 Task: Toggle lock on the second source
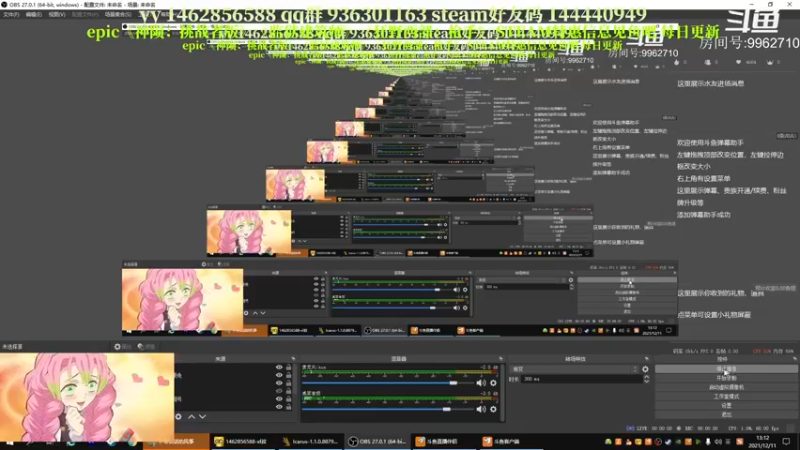(x=289, y=375)
